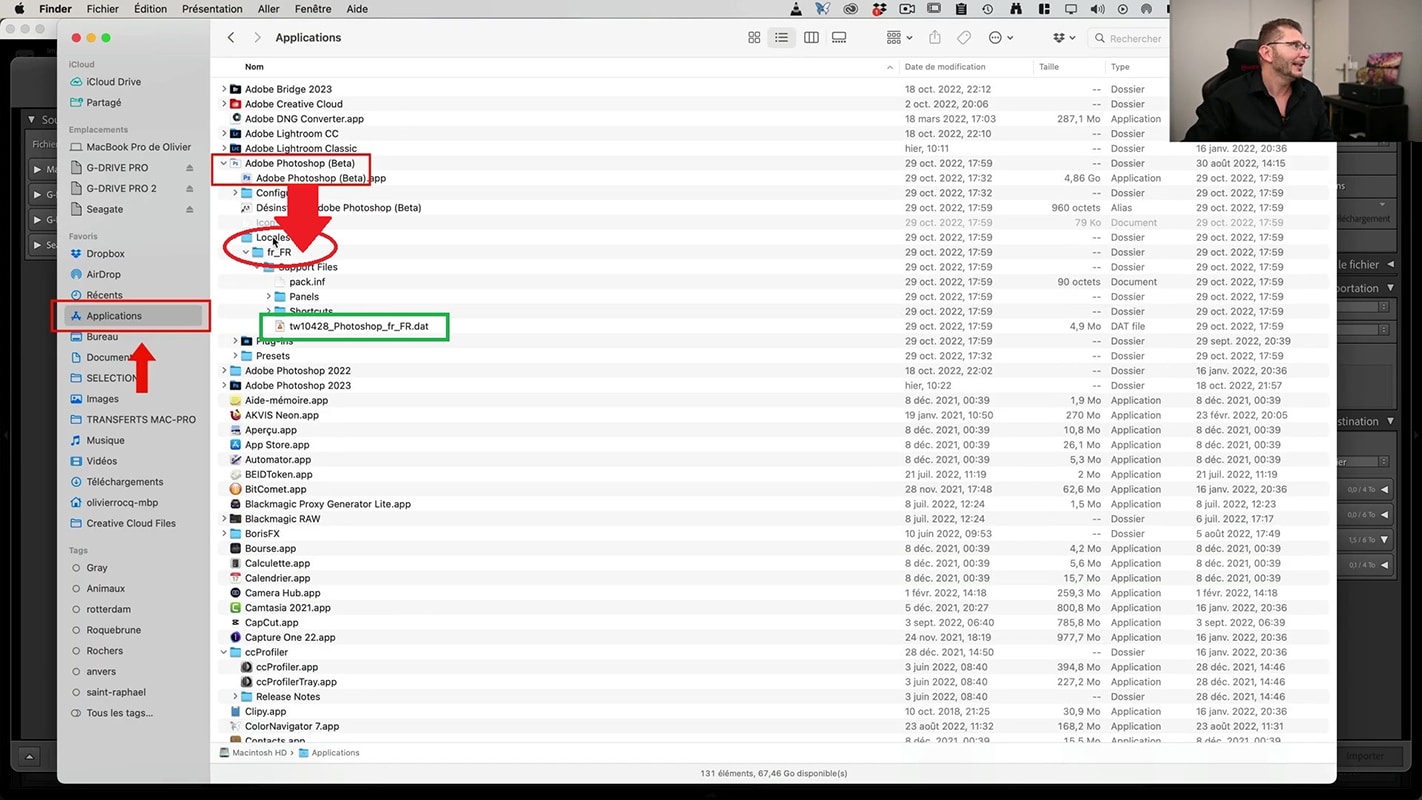Expand the Blackmagic RAW folder
Viewport: 1422px width, 800px height.
click(x=224, y=519)
